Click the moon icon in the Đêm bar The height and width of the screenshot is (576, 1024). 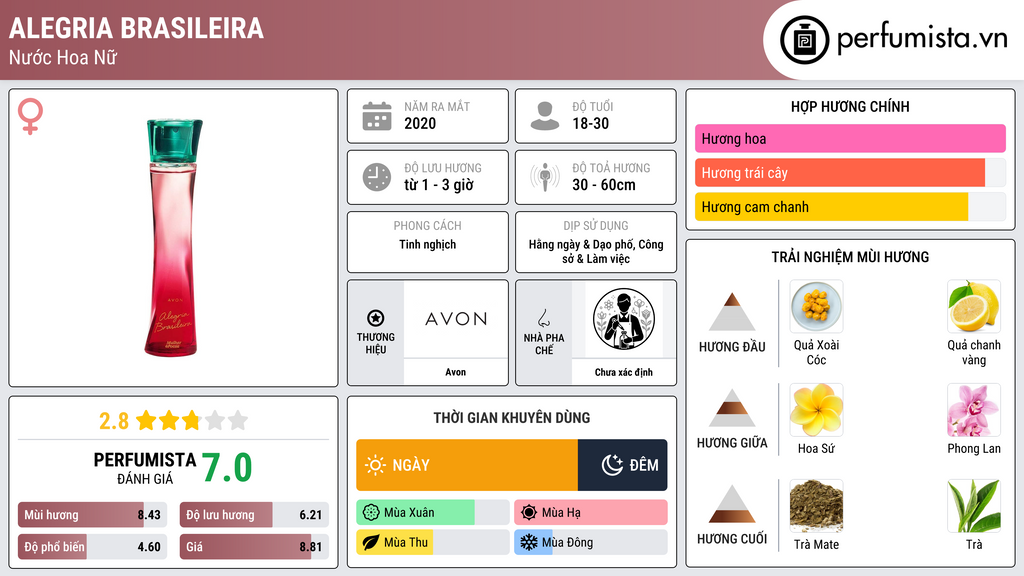[x=612, y=465]
